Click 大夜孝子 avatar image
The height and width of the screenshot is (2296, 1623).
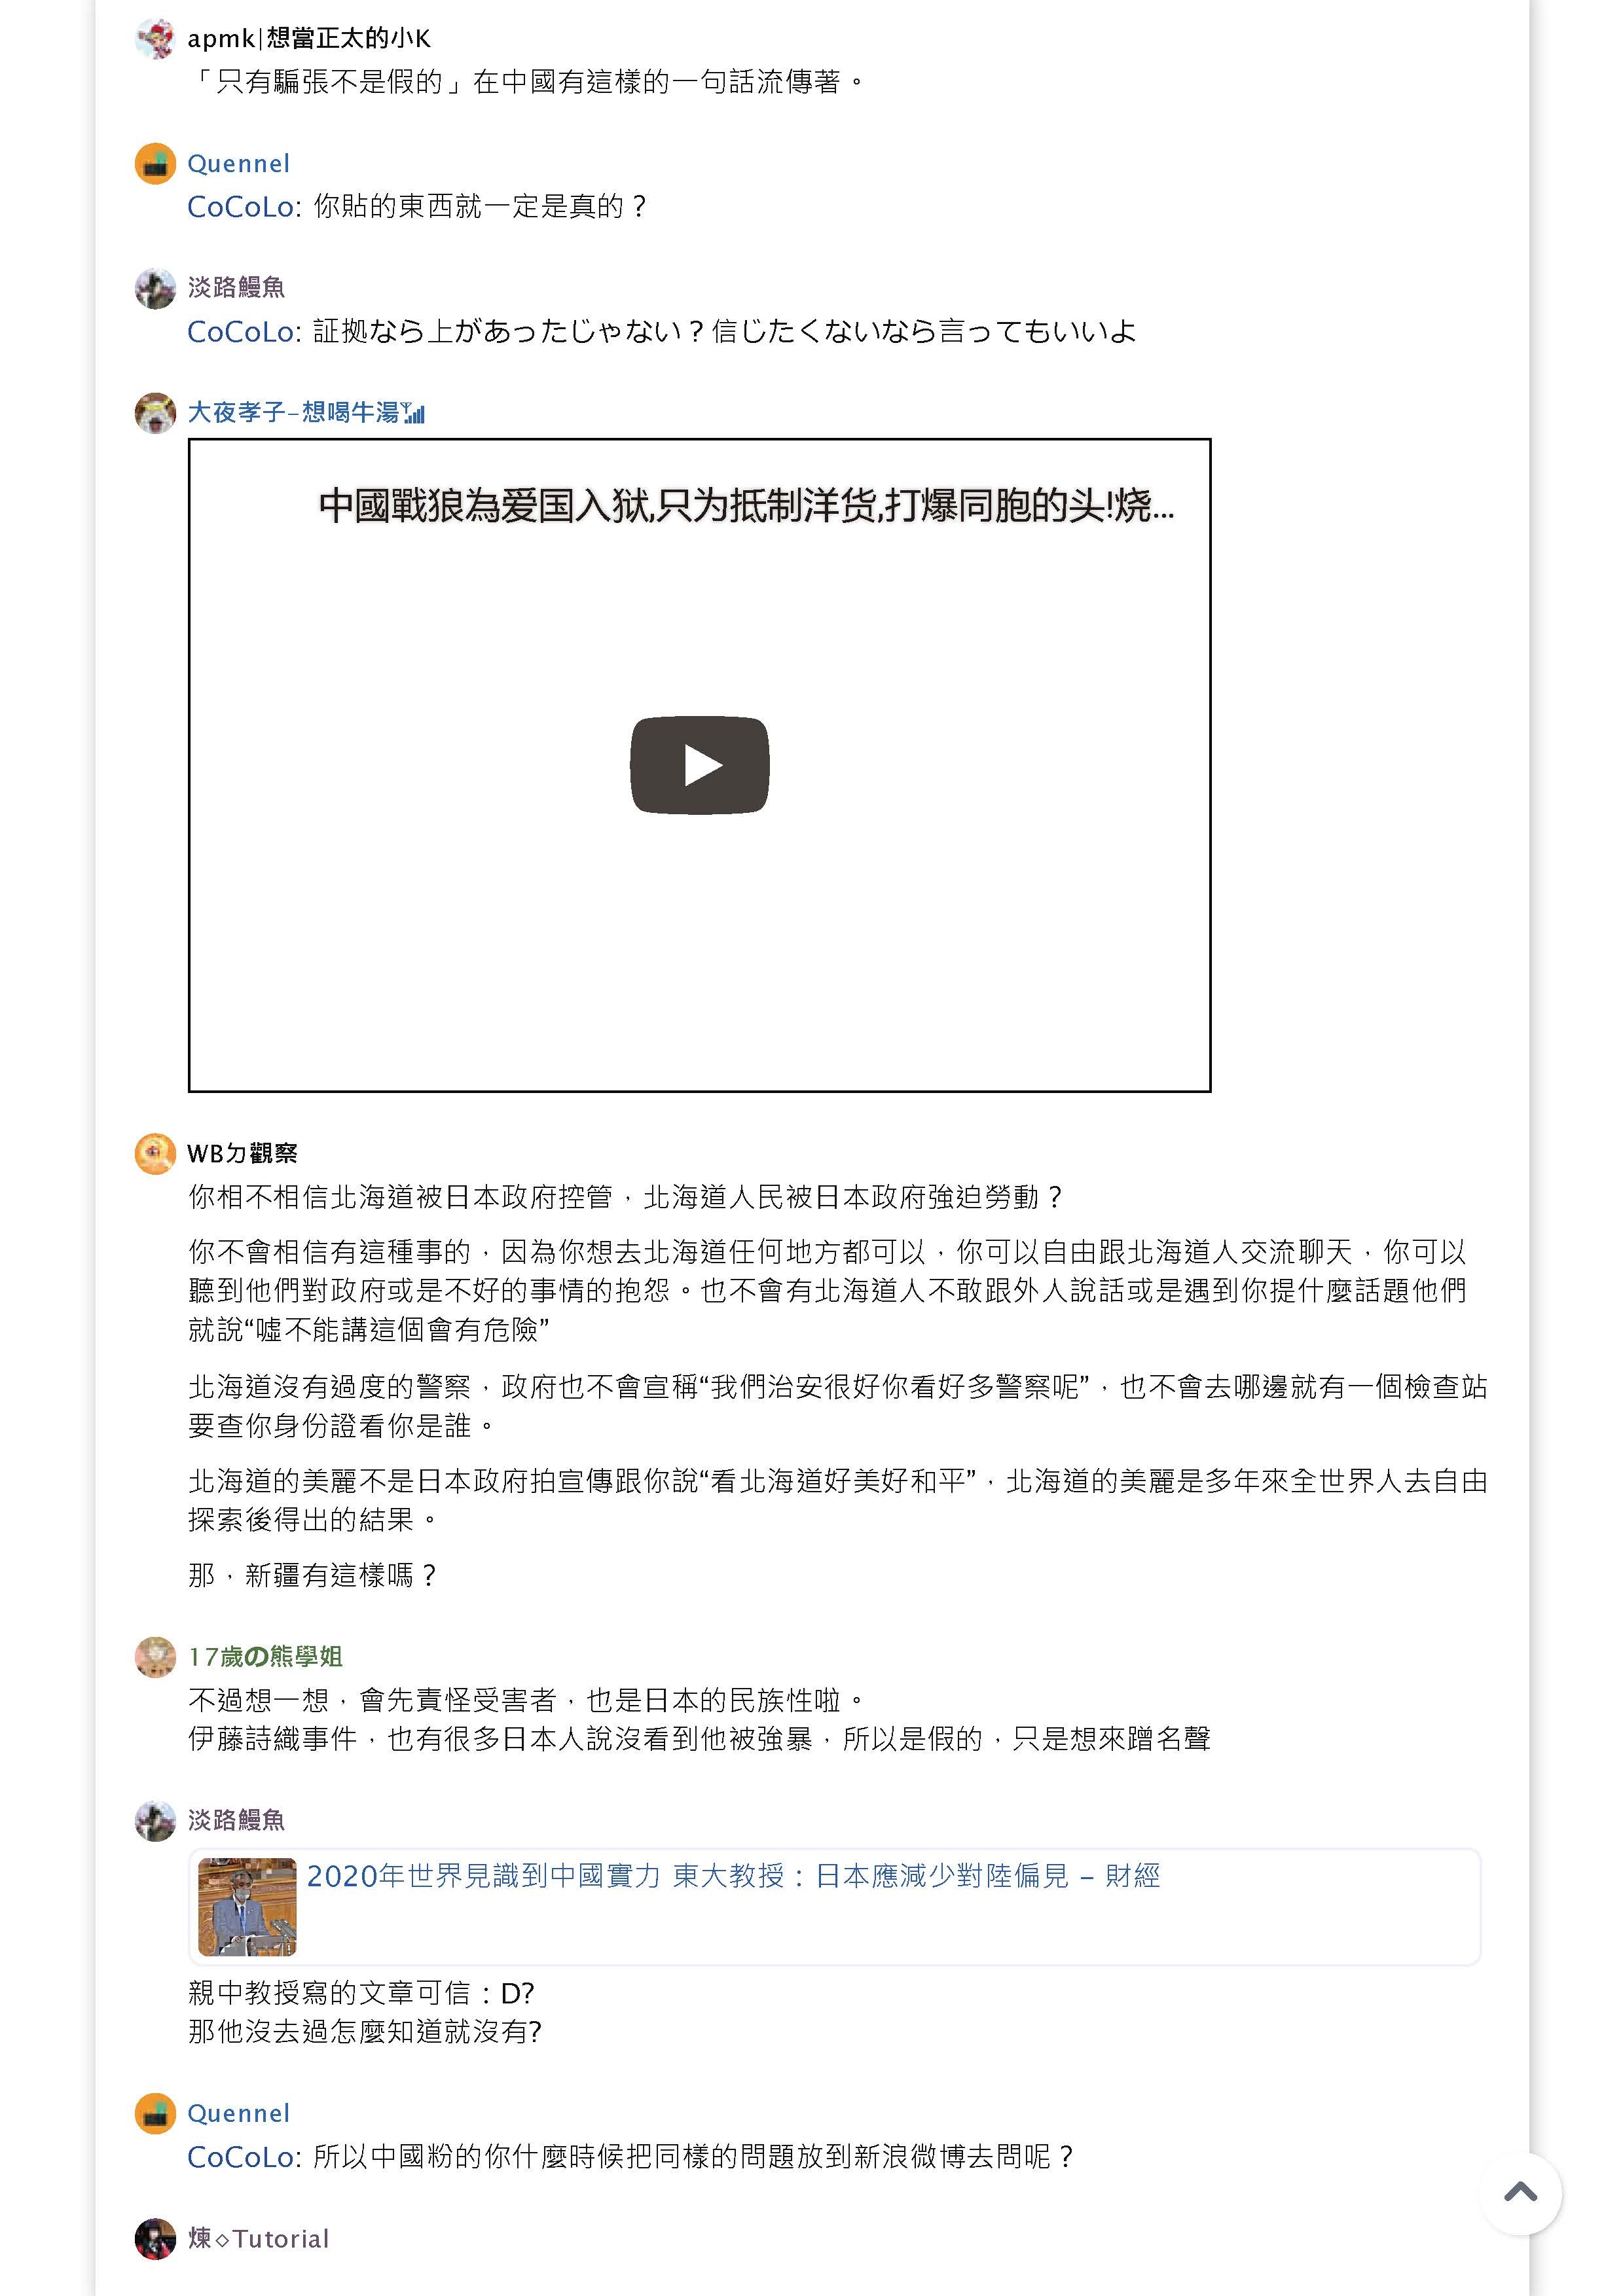(155, 413)
